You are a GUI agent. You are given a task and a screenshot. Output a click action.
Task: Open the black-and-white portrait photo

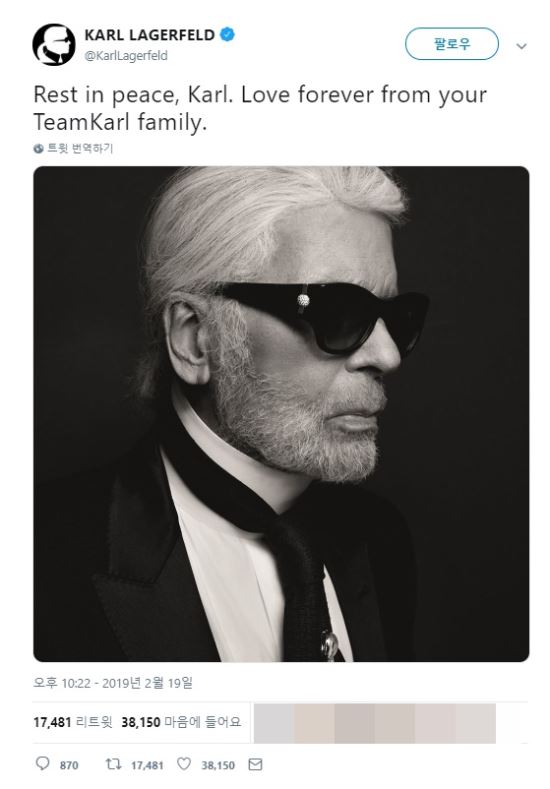coord(281,414)
